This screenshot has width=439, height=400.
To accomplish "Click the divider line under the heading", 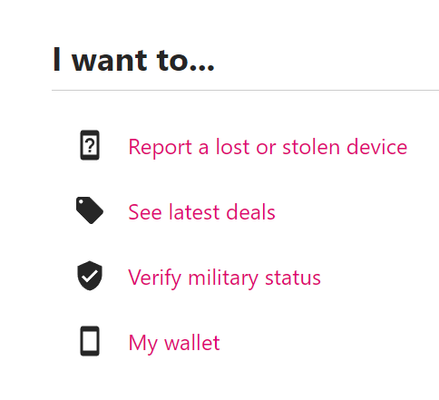I will click(245, 90).
